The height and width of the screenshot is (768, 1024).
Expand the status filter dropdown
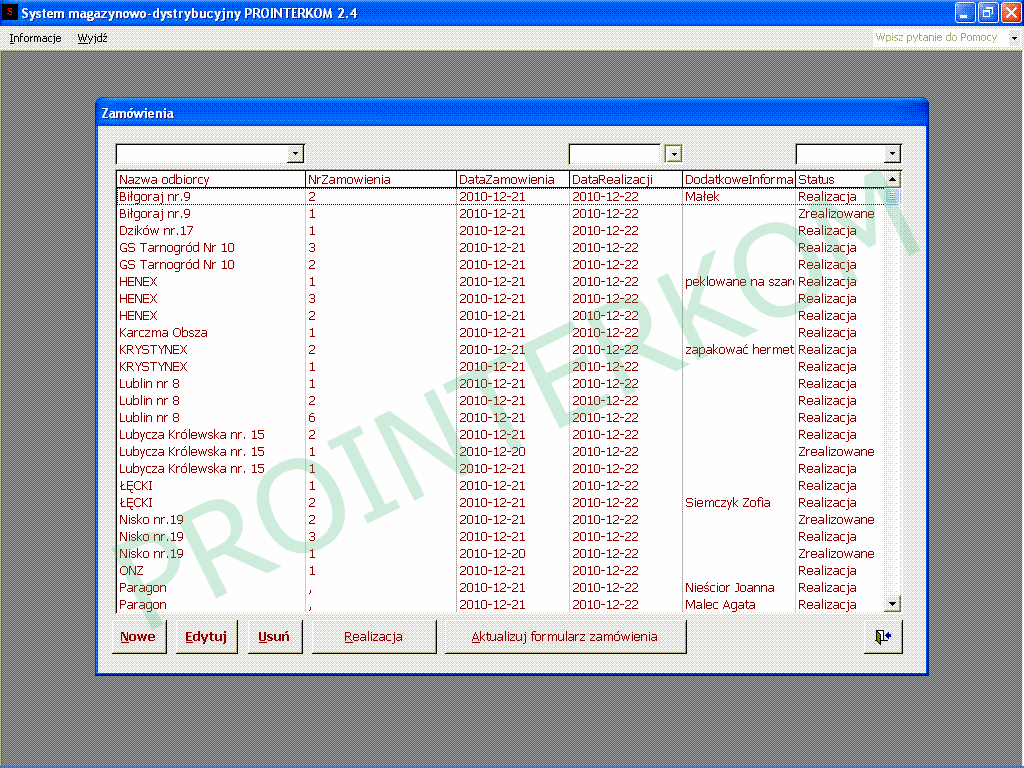(892, 154)
